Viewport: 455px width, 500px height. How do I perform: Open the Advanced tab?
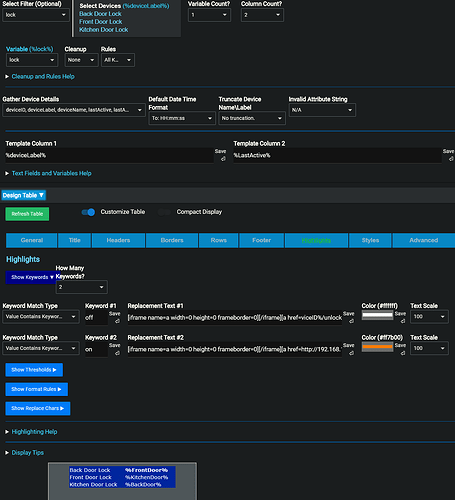[424, 240]
